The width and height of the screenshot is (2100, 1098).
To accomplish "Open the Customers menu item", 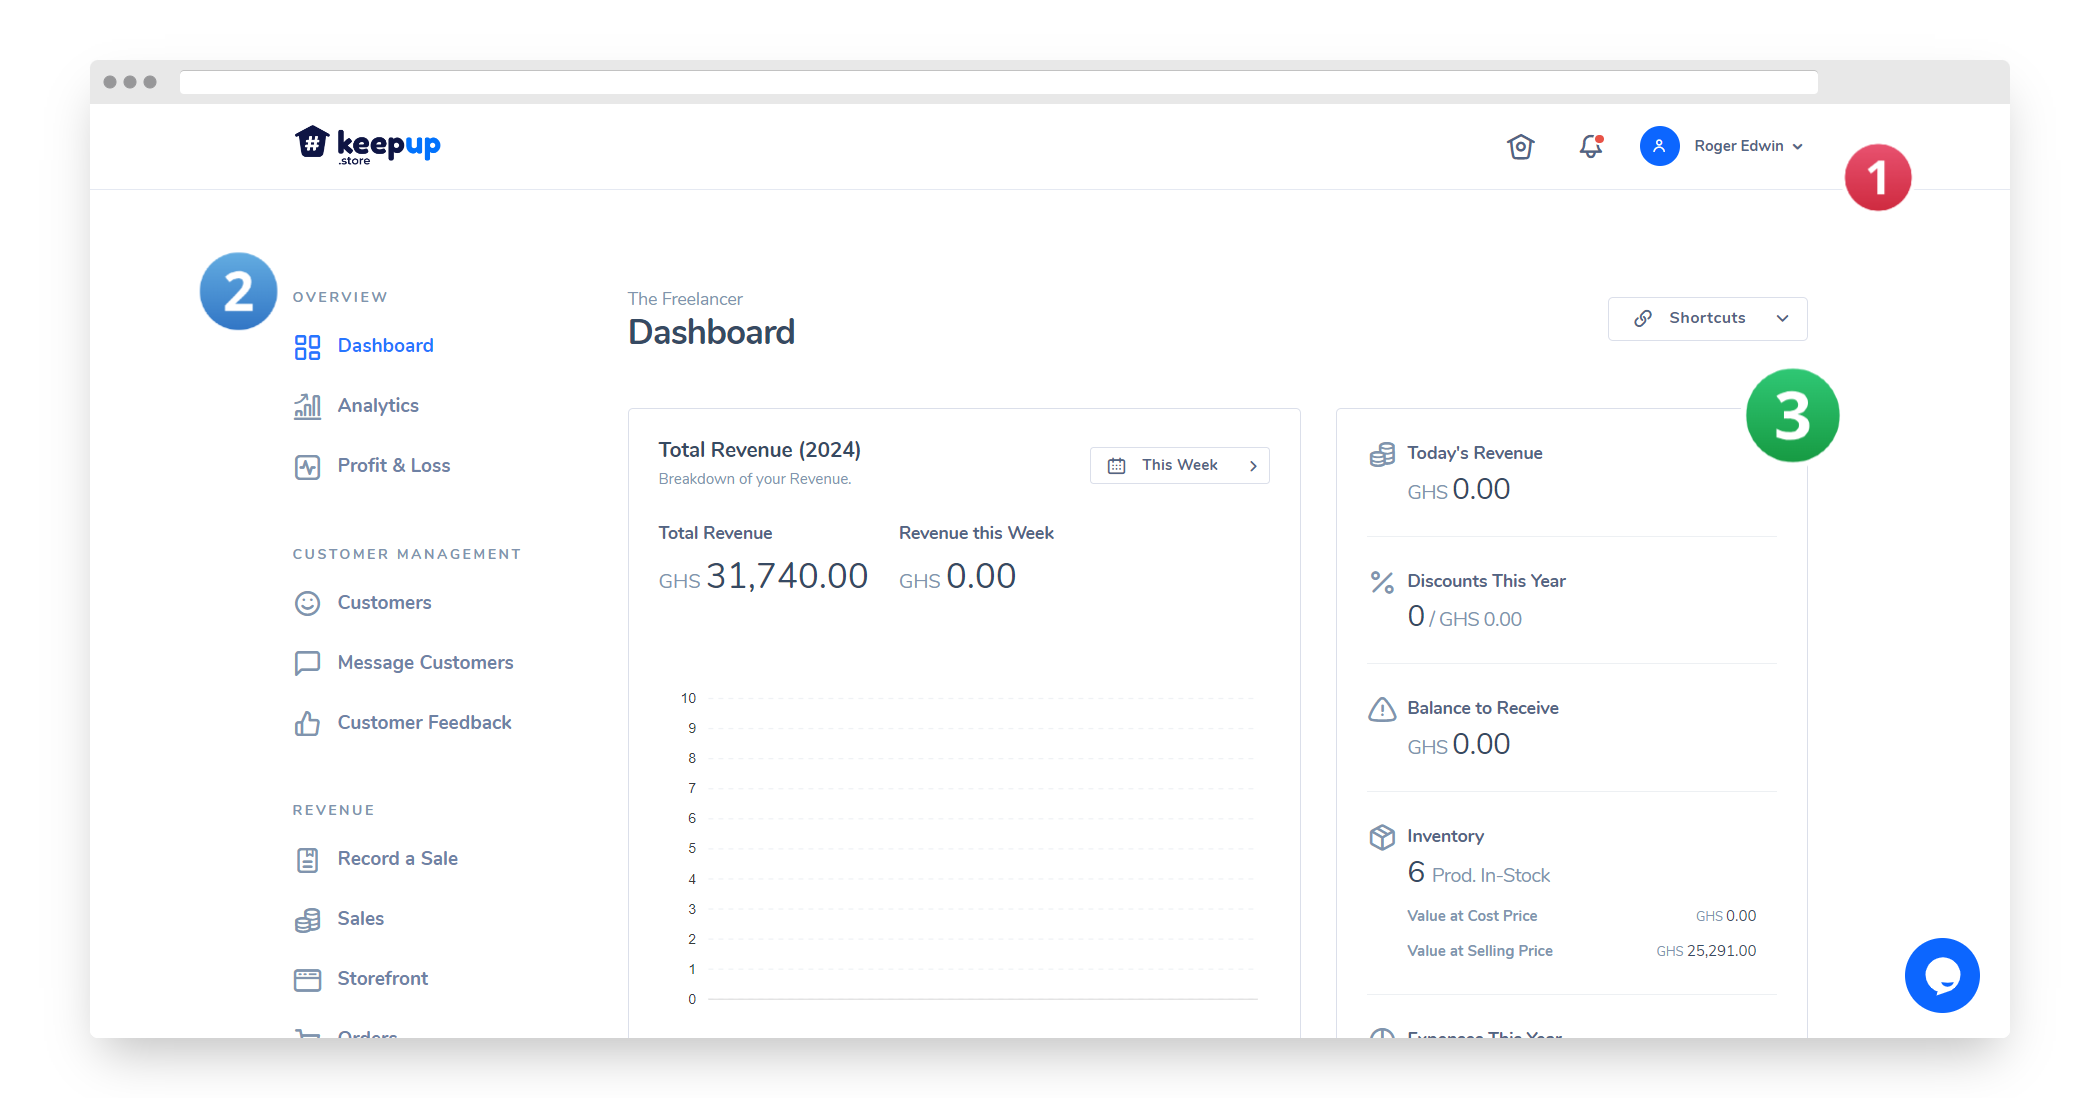I will point(384,603).
